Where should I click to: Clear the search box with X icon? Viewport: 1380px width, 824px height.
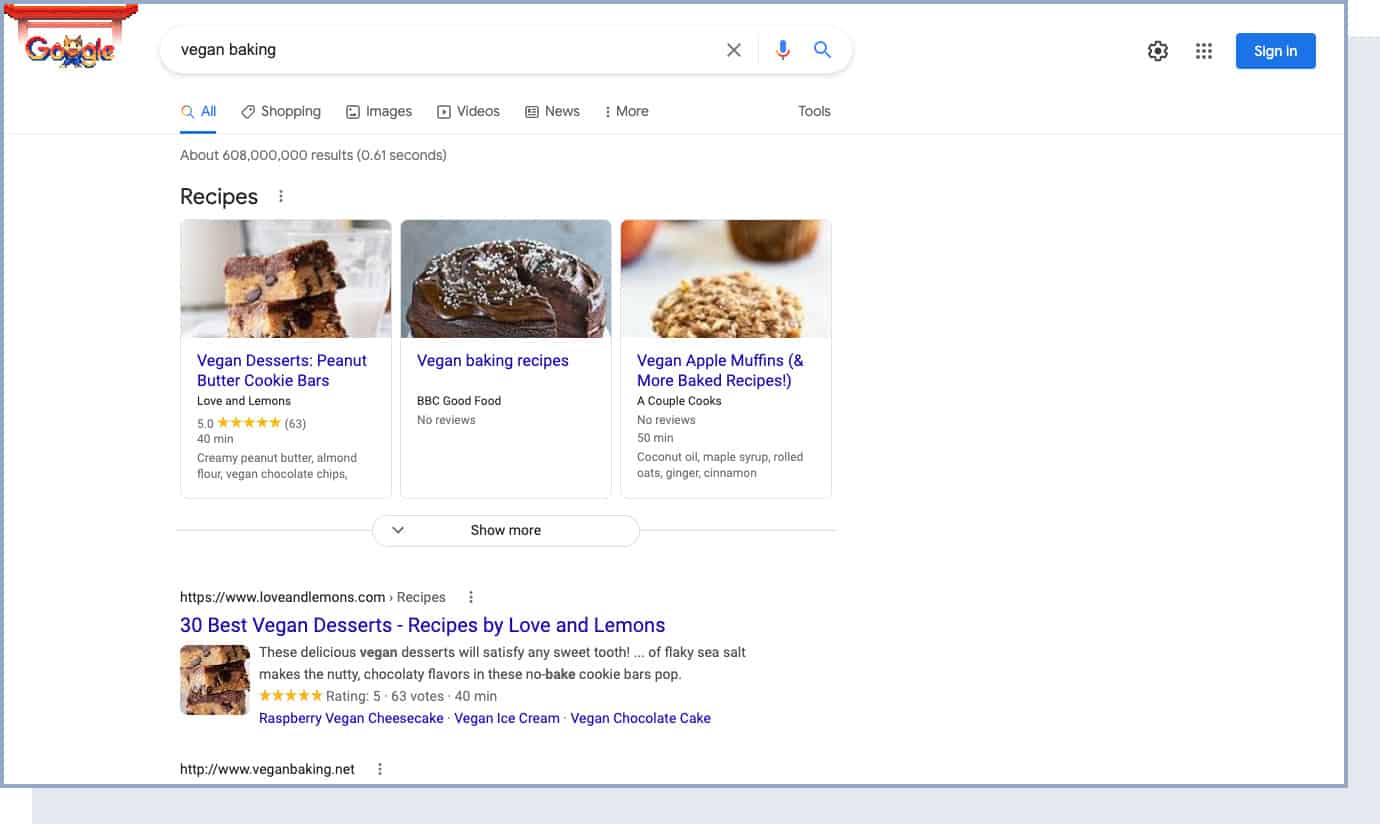pyautogui.click(x=734, y=50)
